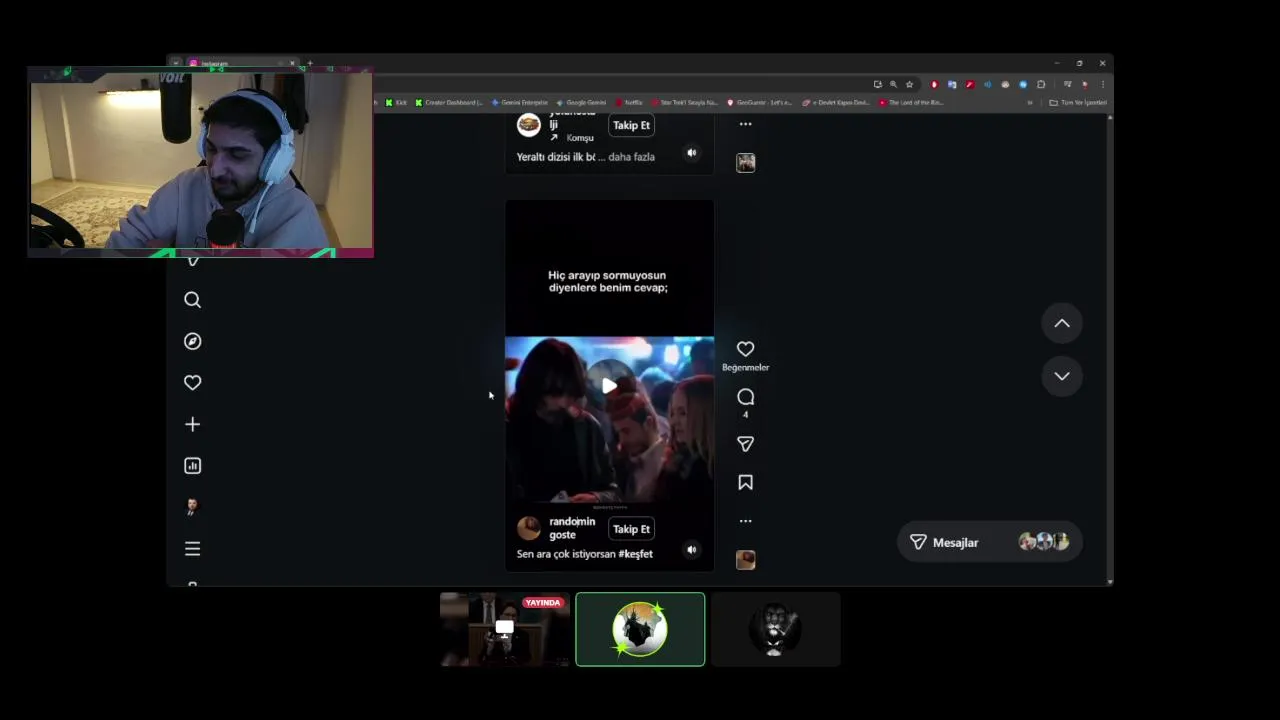
Task: Open notifications heart in the sidebar
Action: coord(192,382)
